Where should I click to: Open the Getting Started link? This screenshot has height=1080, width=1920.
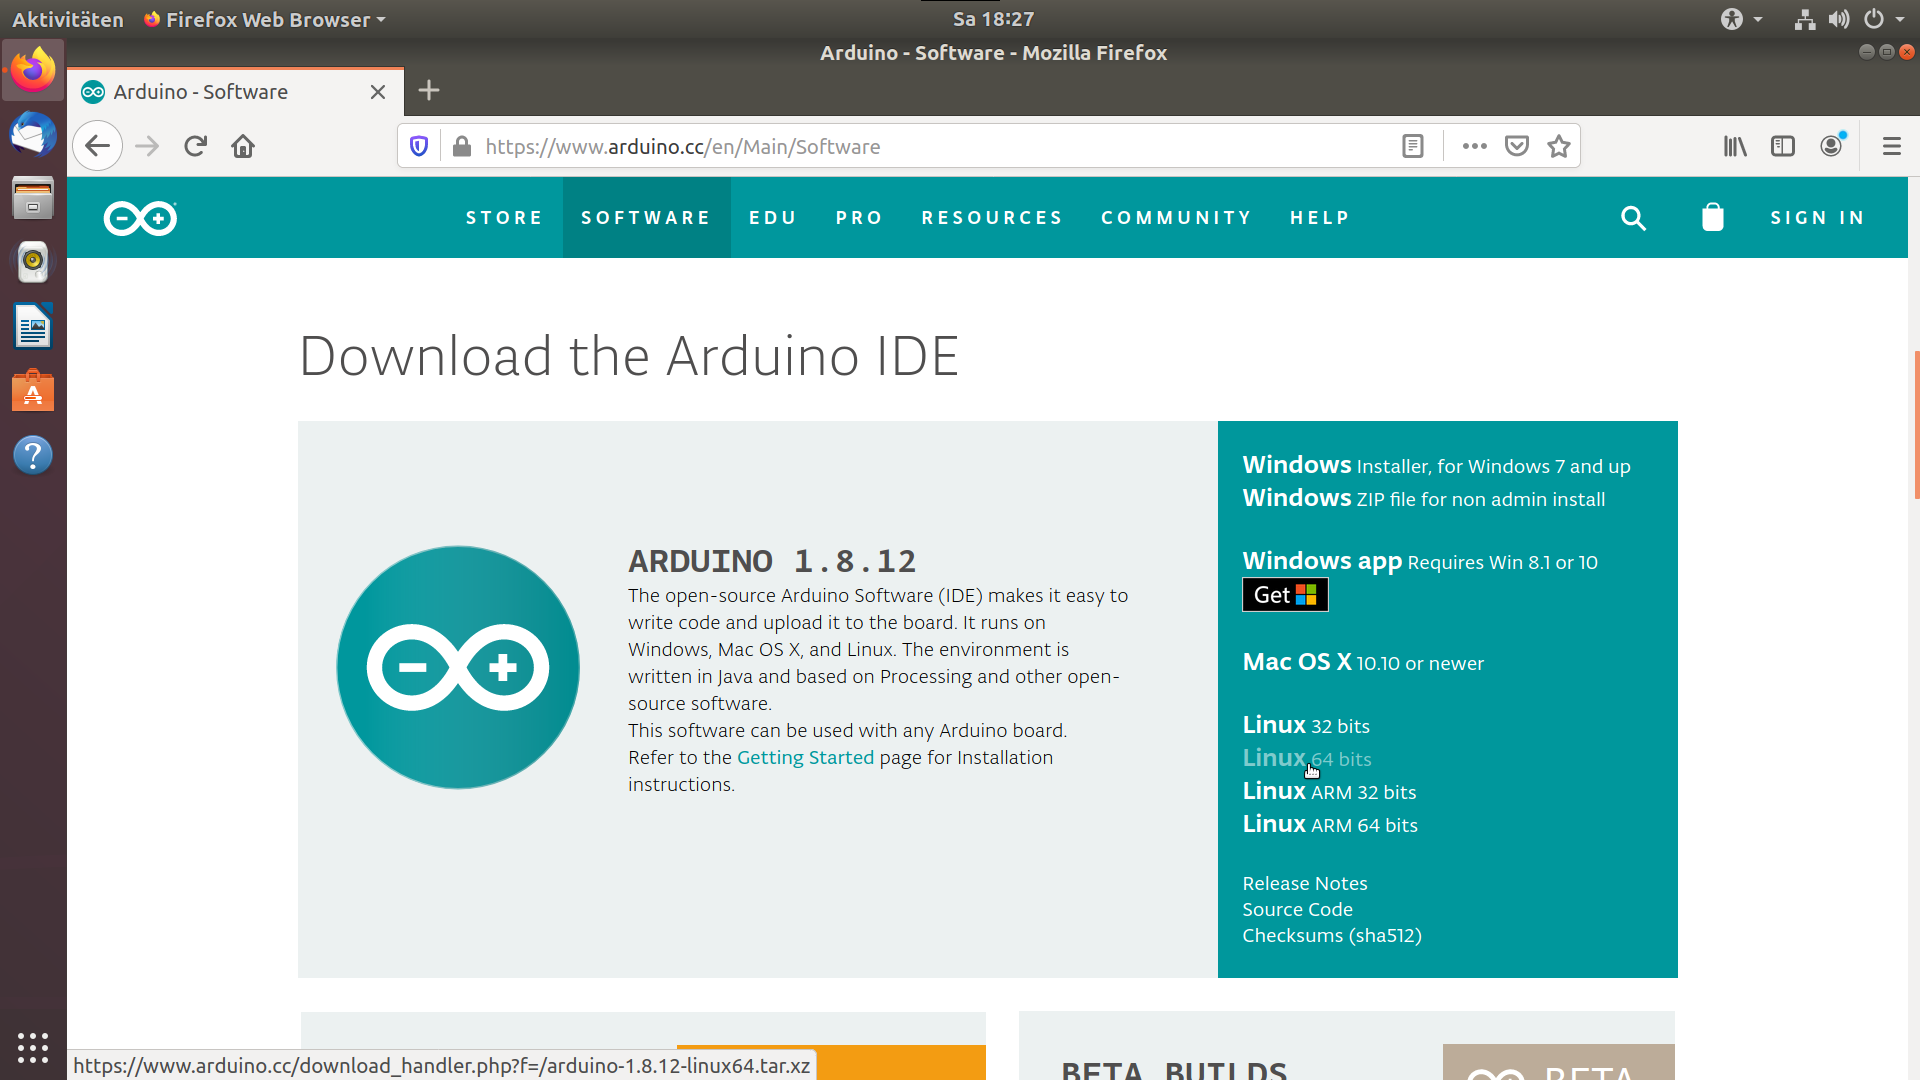pos(805,757)
